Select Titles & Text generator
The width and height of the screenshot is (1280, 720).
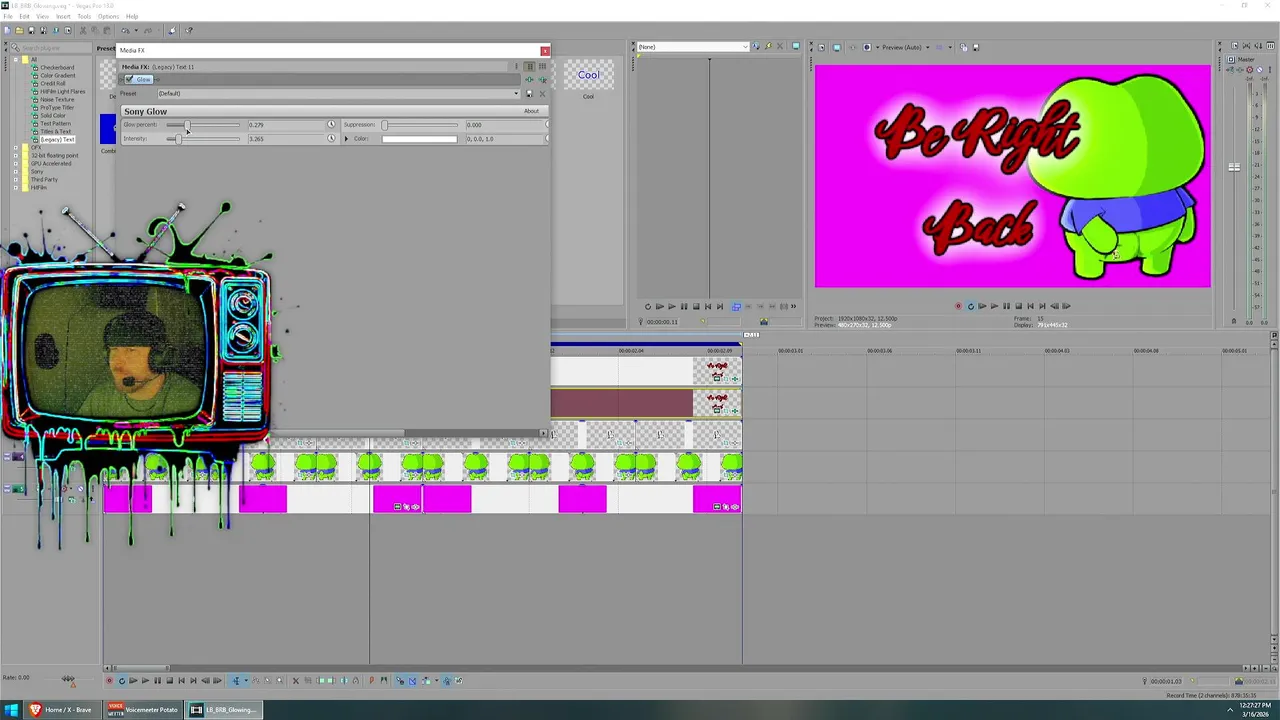(55, 132)
